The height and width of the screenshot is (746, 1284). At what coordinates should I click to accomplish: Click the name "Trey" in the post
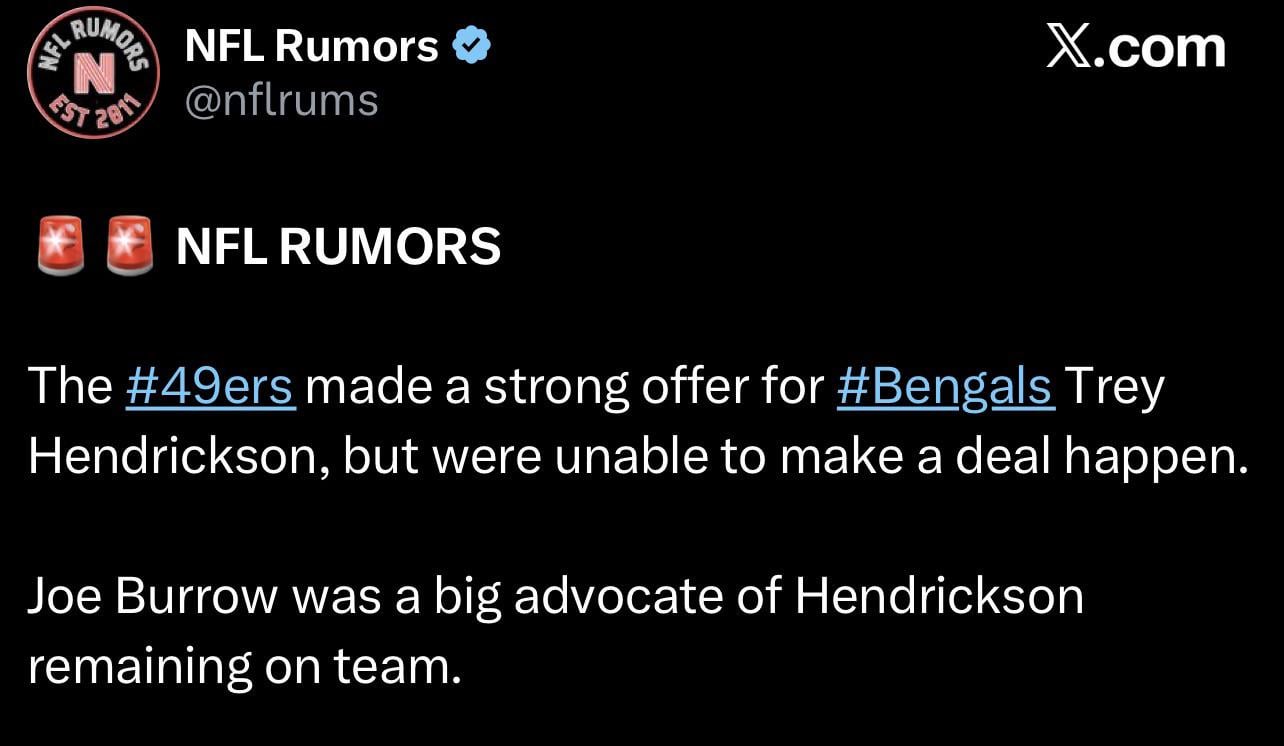pyautogui.click(x=1114, y=387)
